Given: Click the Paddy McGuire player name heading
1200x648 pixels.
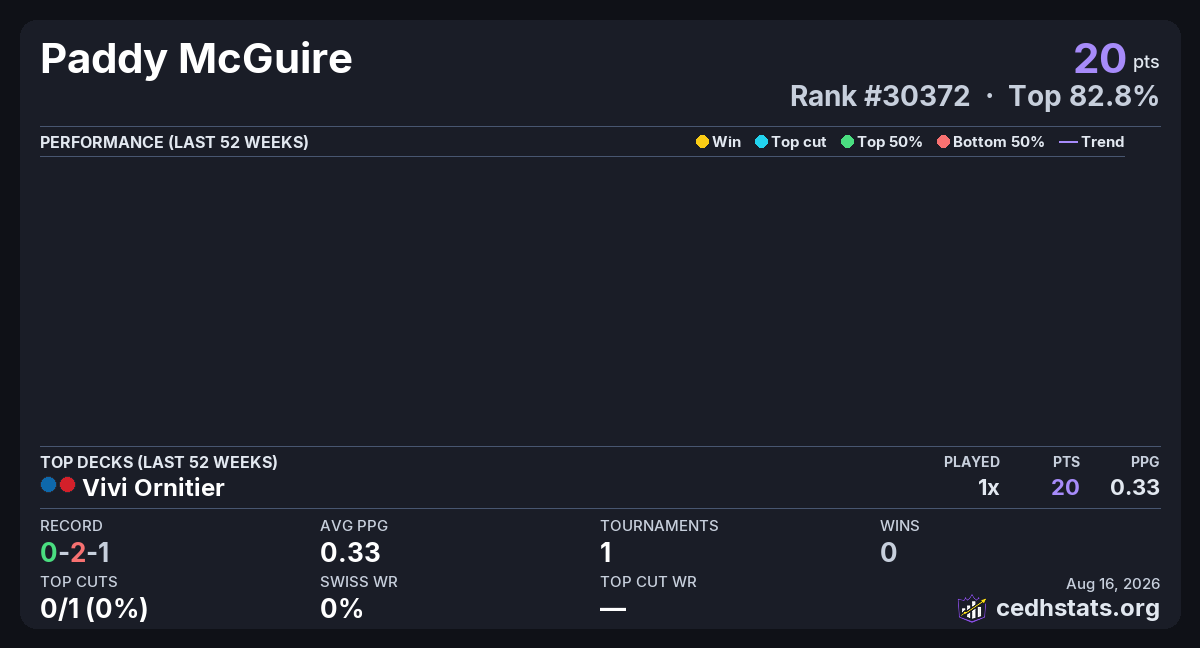Looking at the screenshot, I should (196, 59).
